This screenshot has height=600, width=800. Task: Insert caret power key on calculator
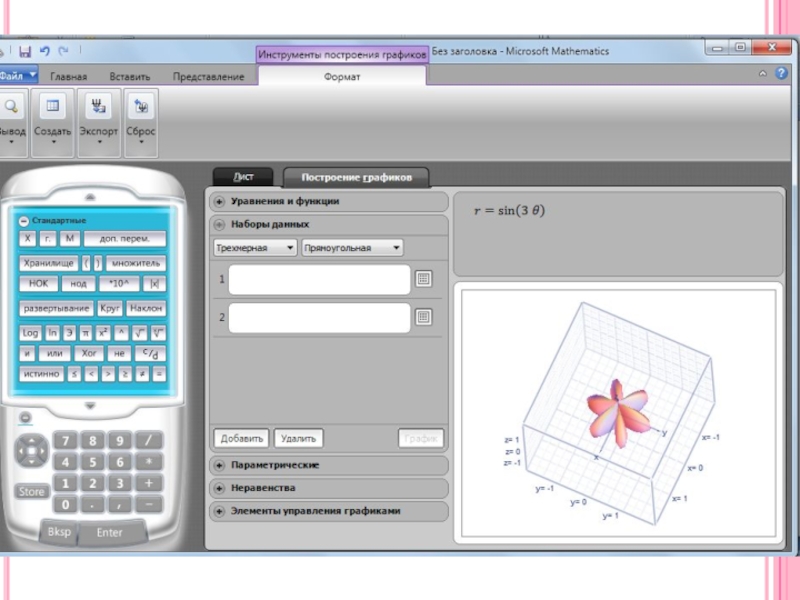[121, 333]
